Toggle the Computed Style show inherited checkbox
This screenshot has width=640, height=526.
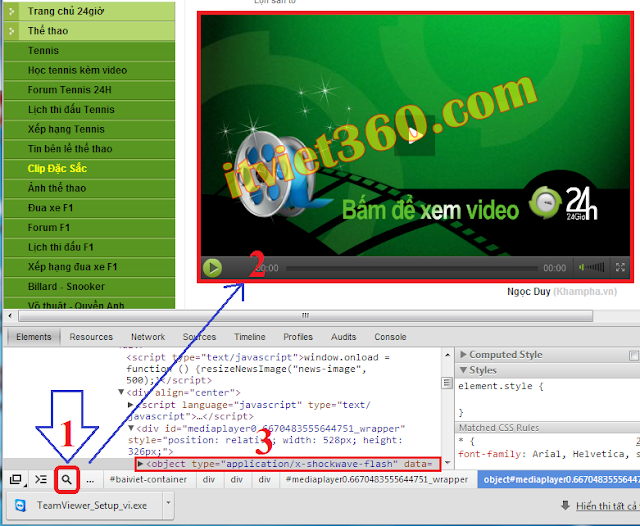tap(634, 355)
